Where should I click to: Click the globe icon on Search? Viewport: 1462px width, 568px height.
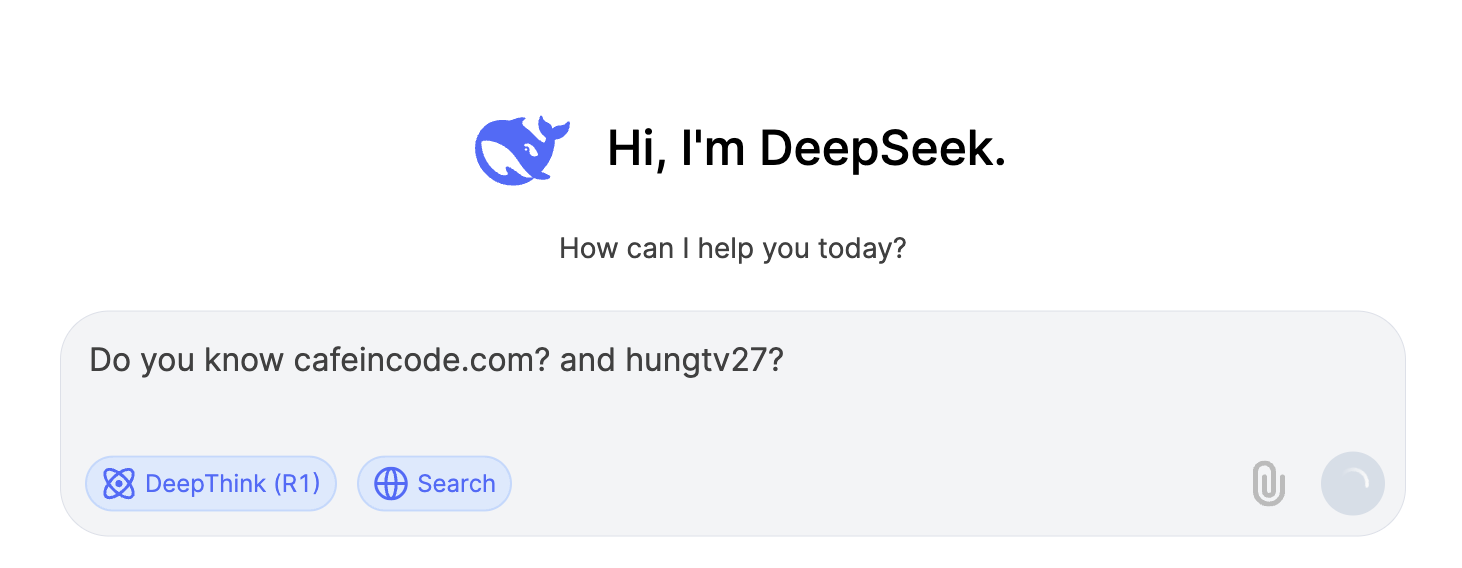[391, 484]
